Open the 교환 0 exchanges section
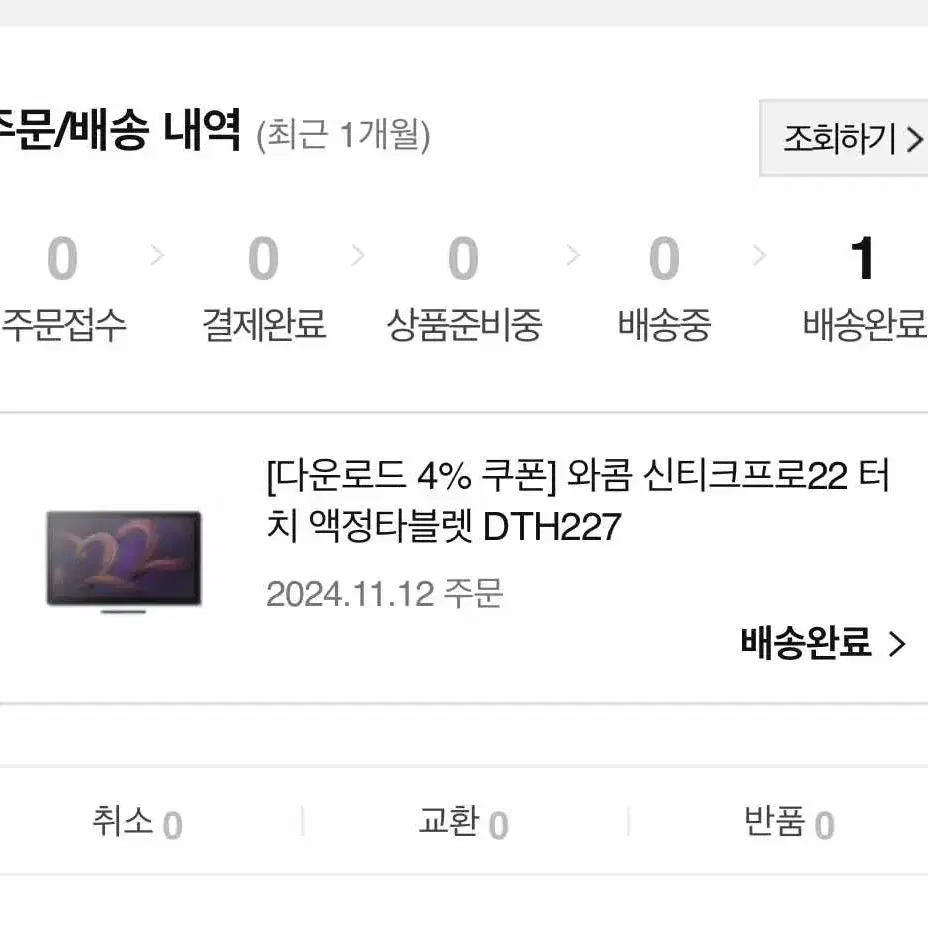The width and height of the screenshot is (928, 928). click(x=463, y=823)
